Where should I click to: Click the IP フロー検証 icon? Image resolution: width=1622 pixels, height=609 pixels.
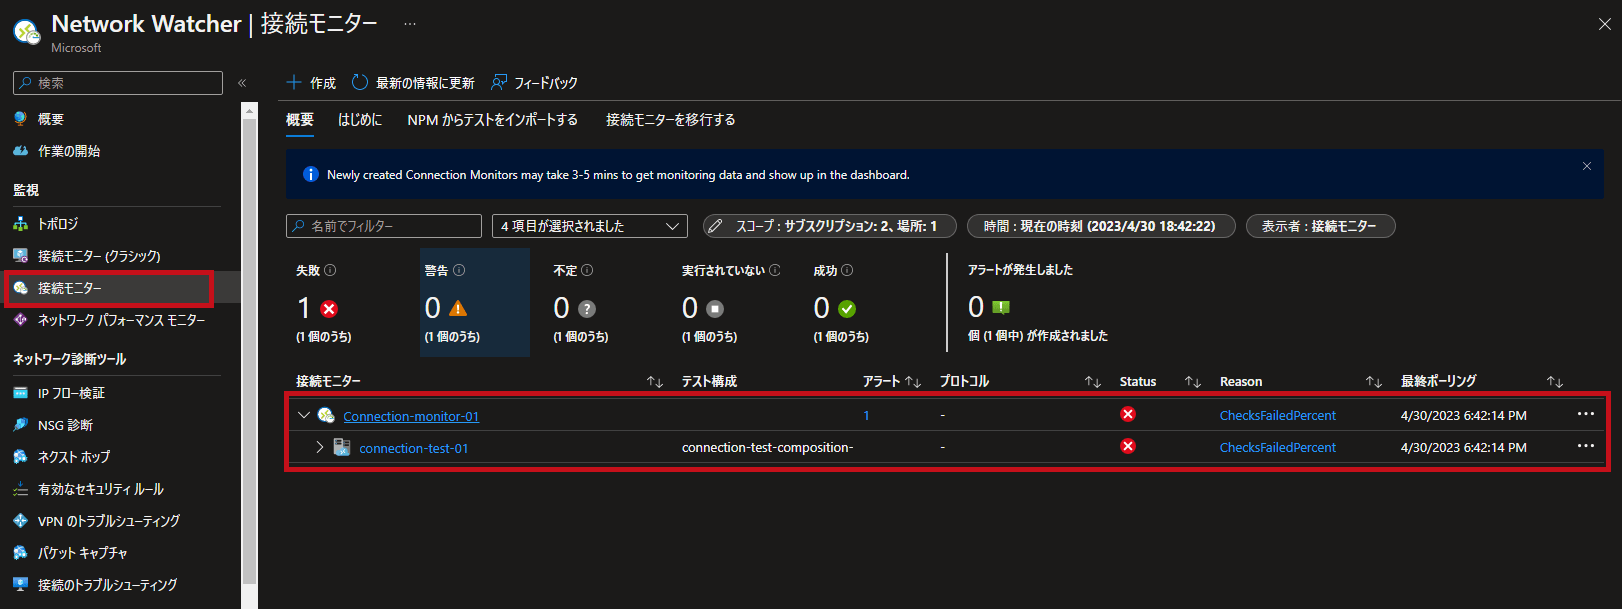pos(21,393)
